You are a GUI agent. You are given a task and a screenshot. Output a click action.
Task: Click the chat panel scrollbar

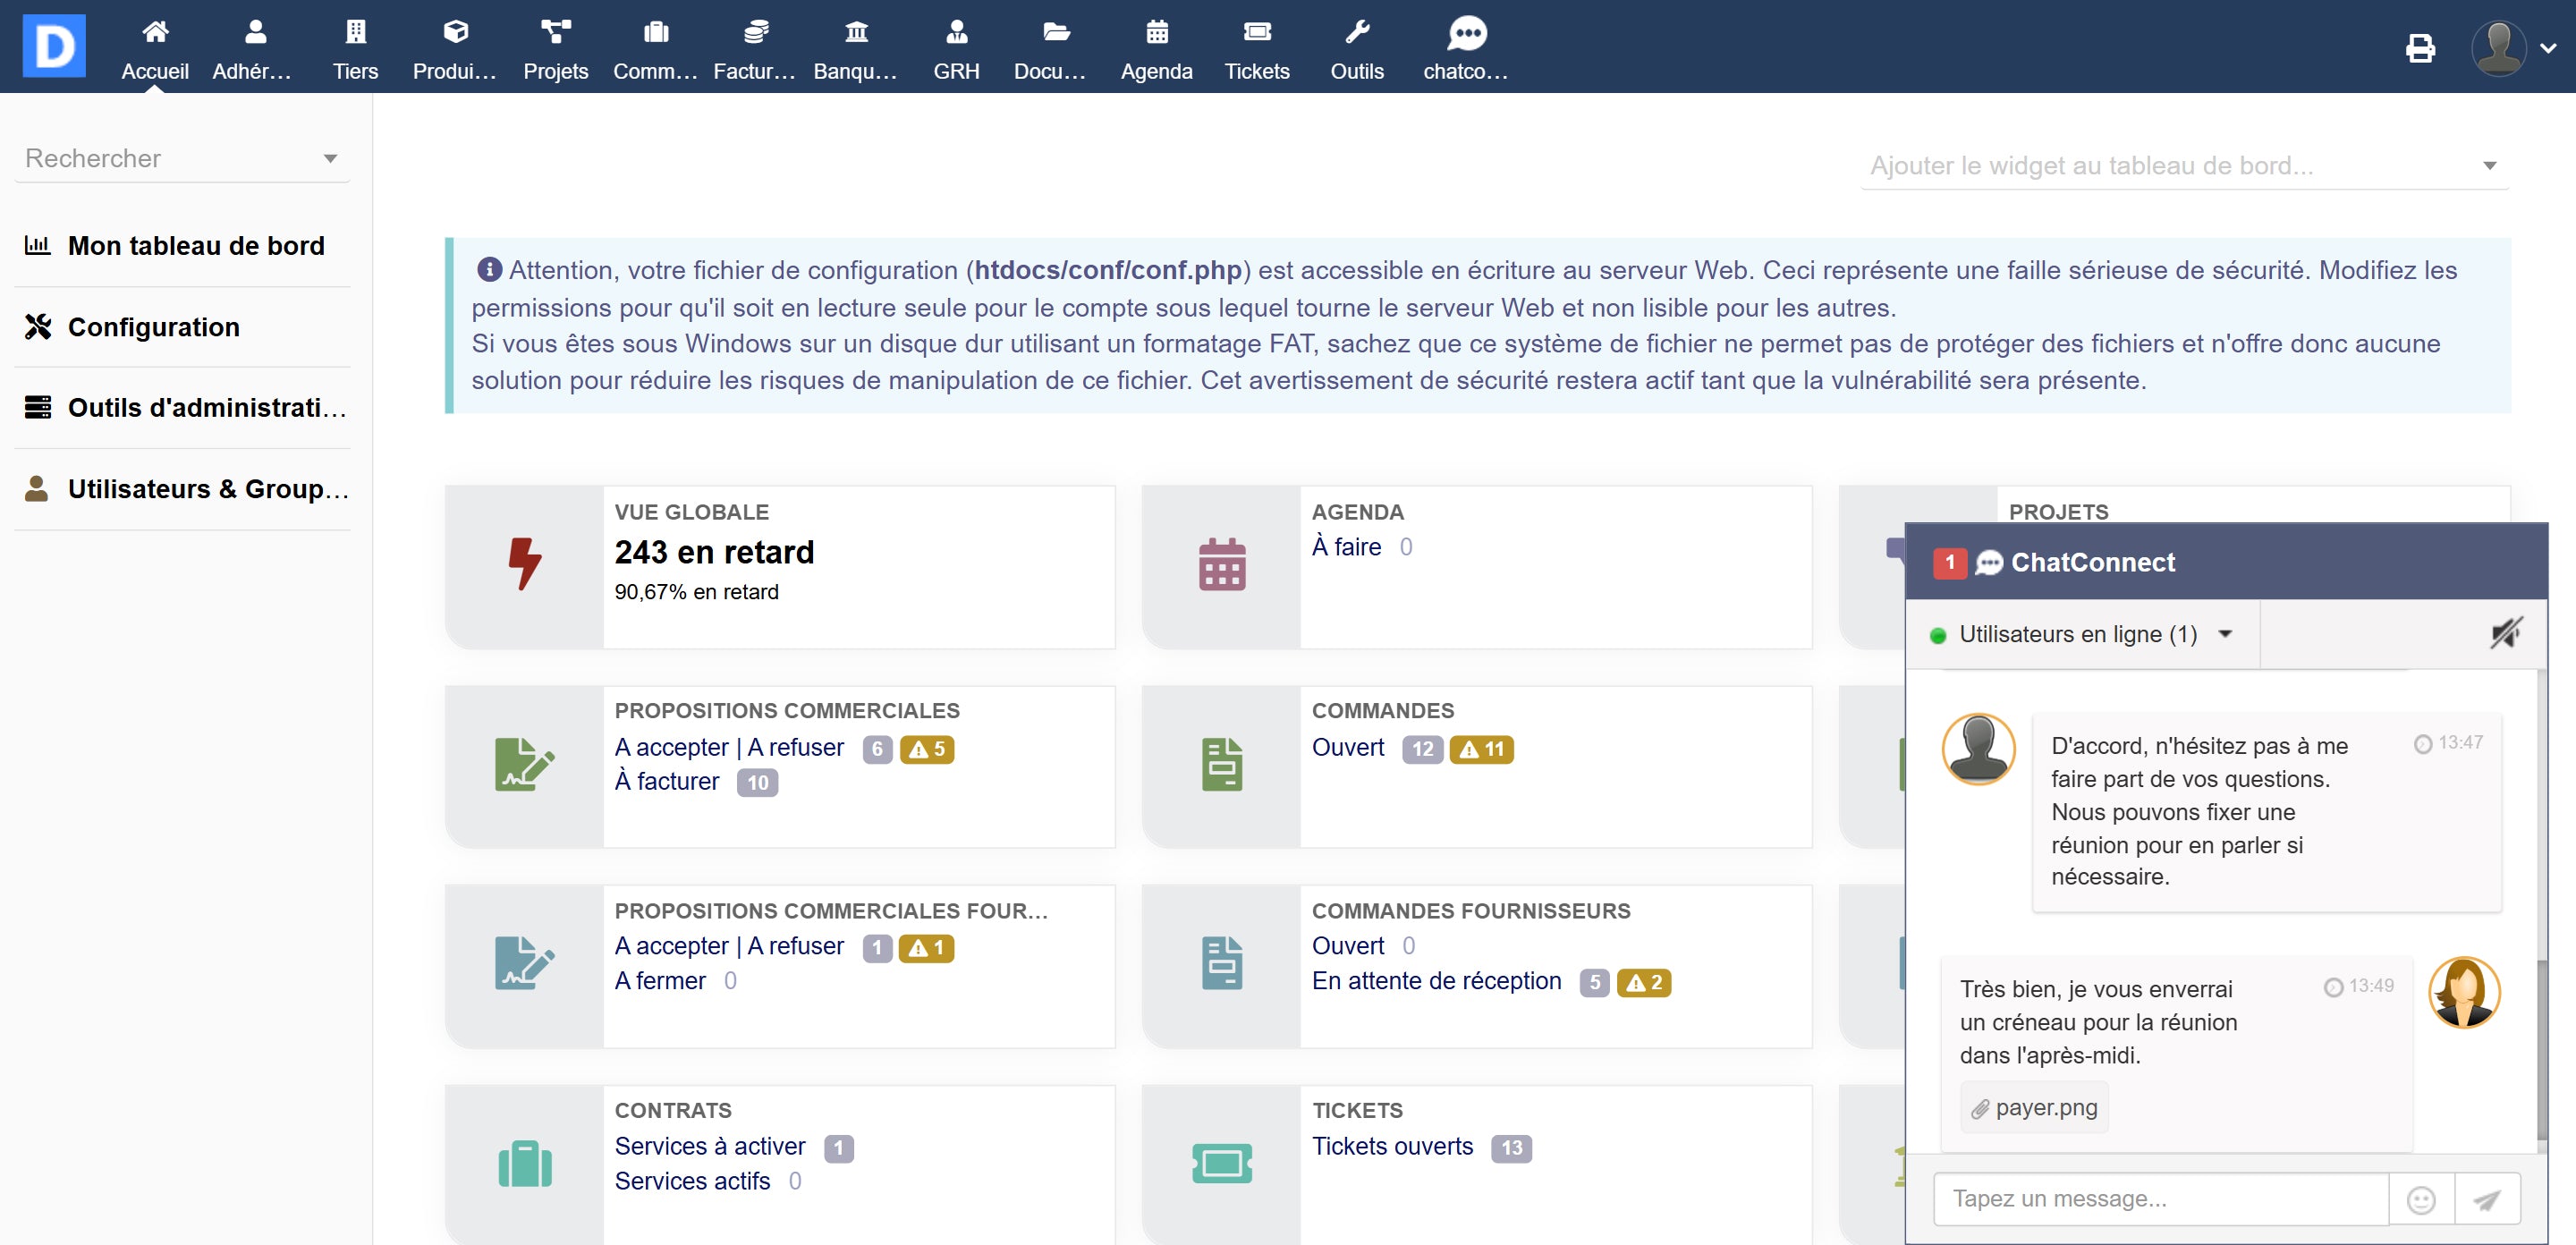2541,1048
